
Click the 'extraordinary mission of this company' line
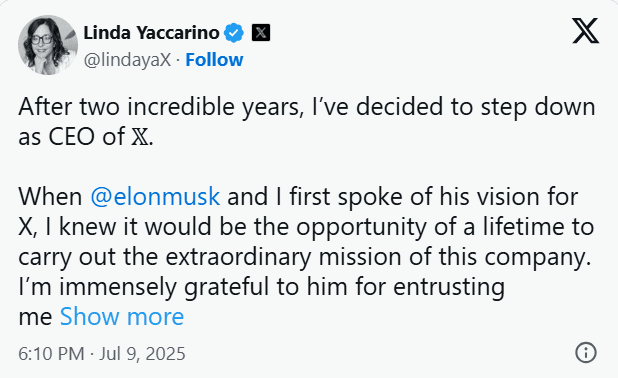pos(378,257)
